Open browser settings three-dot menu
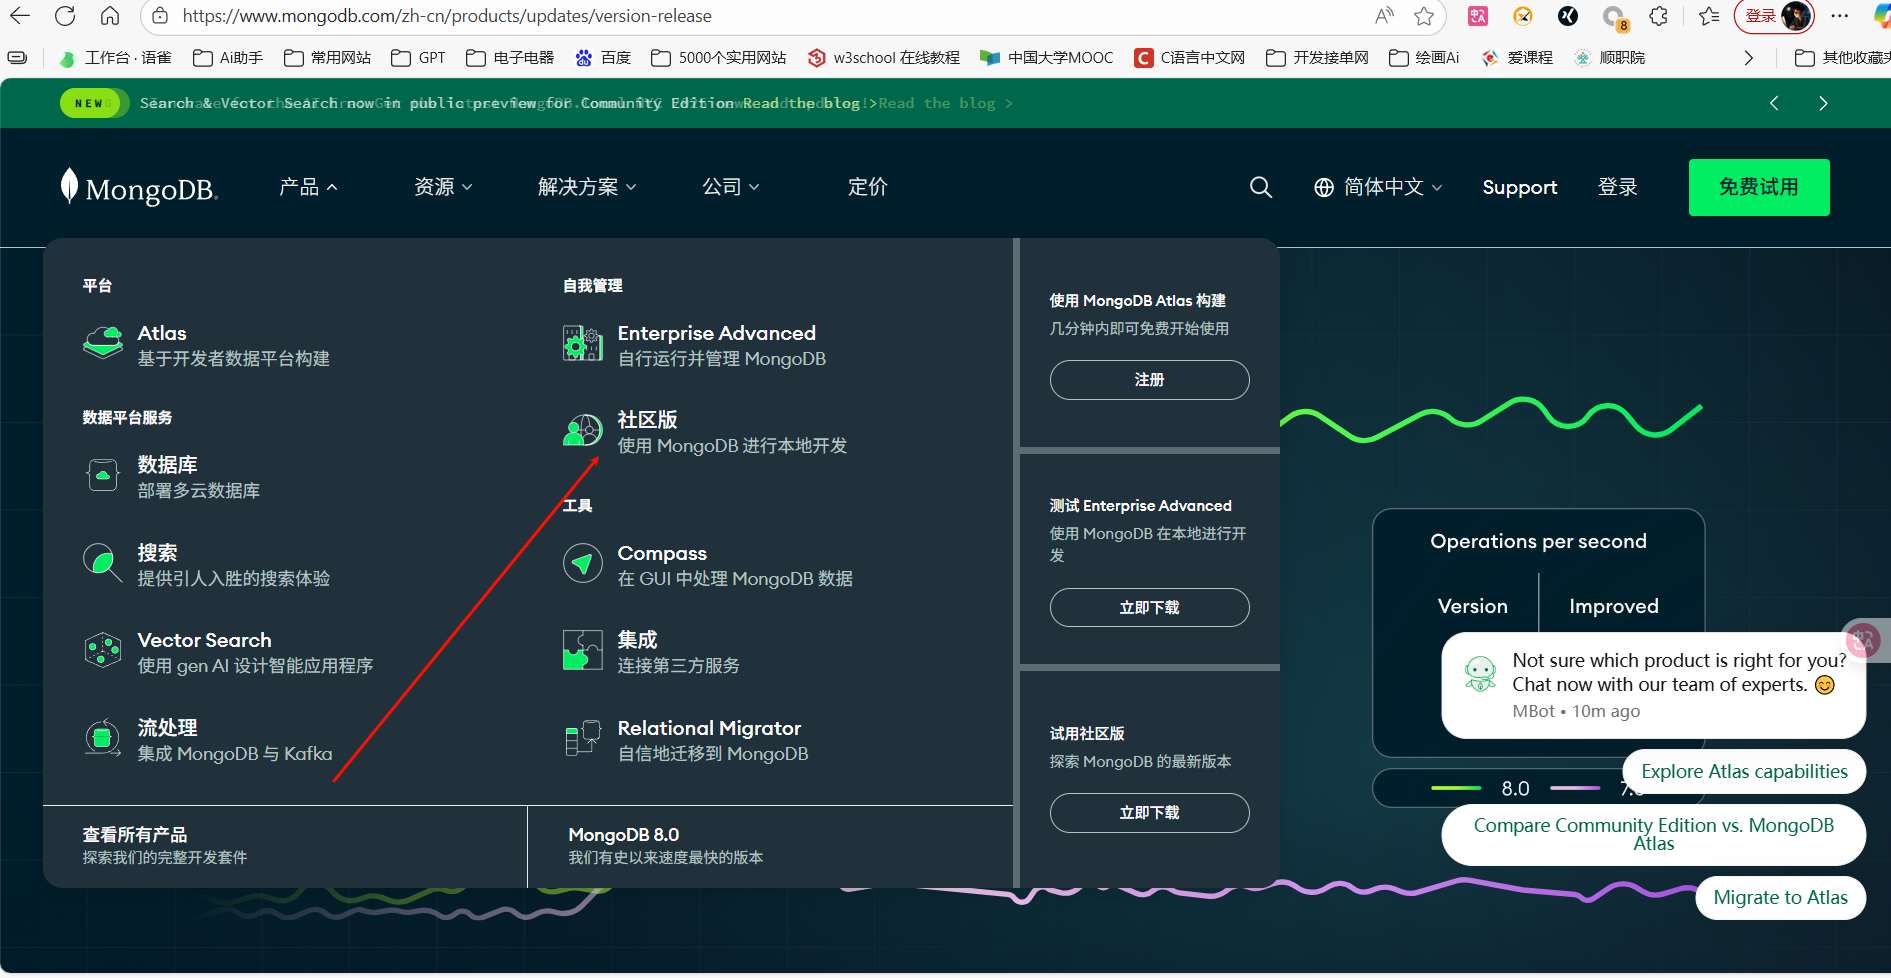 [1840, 16]
